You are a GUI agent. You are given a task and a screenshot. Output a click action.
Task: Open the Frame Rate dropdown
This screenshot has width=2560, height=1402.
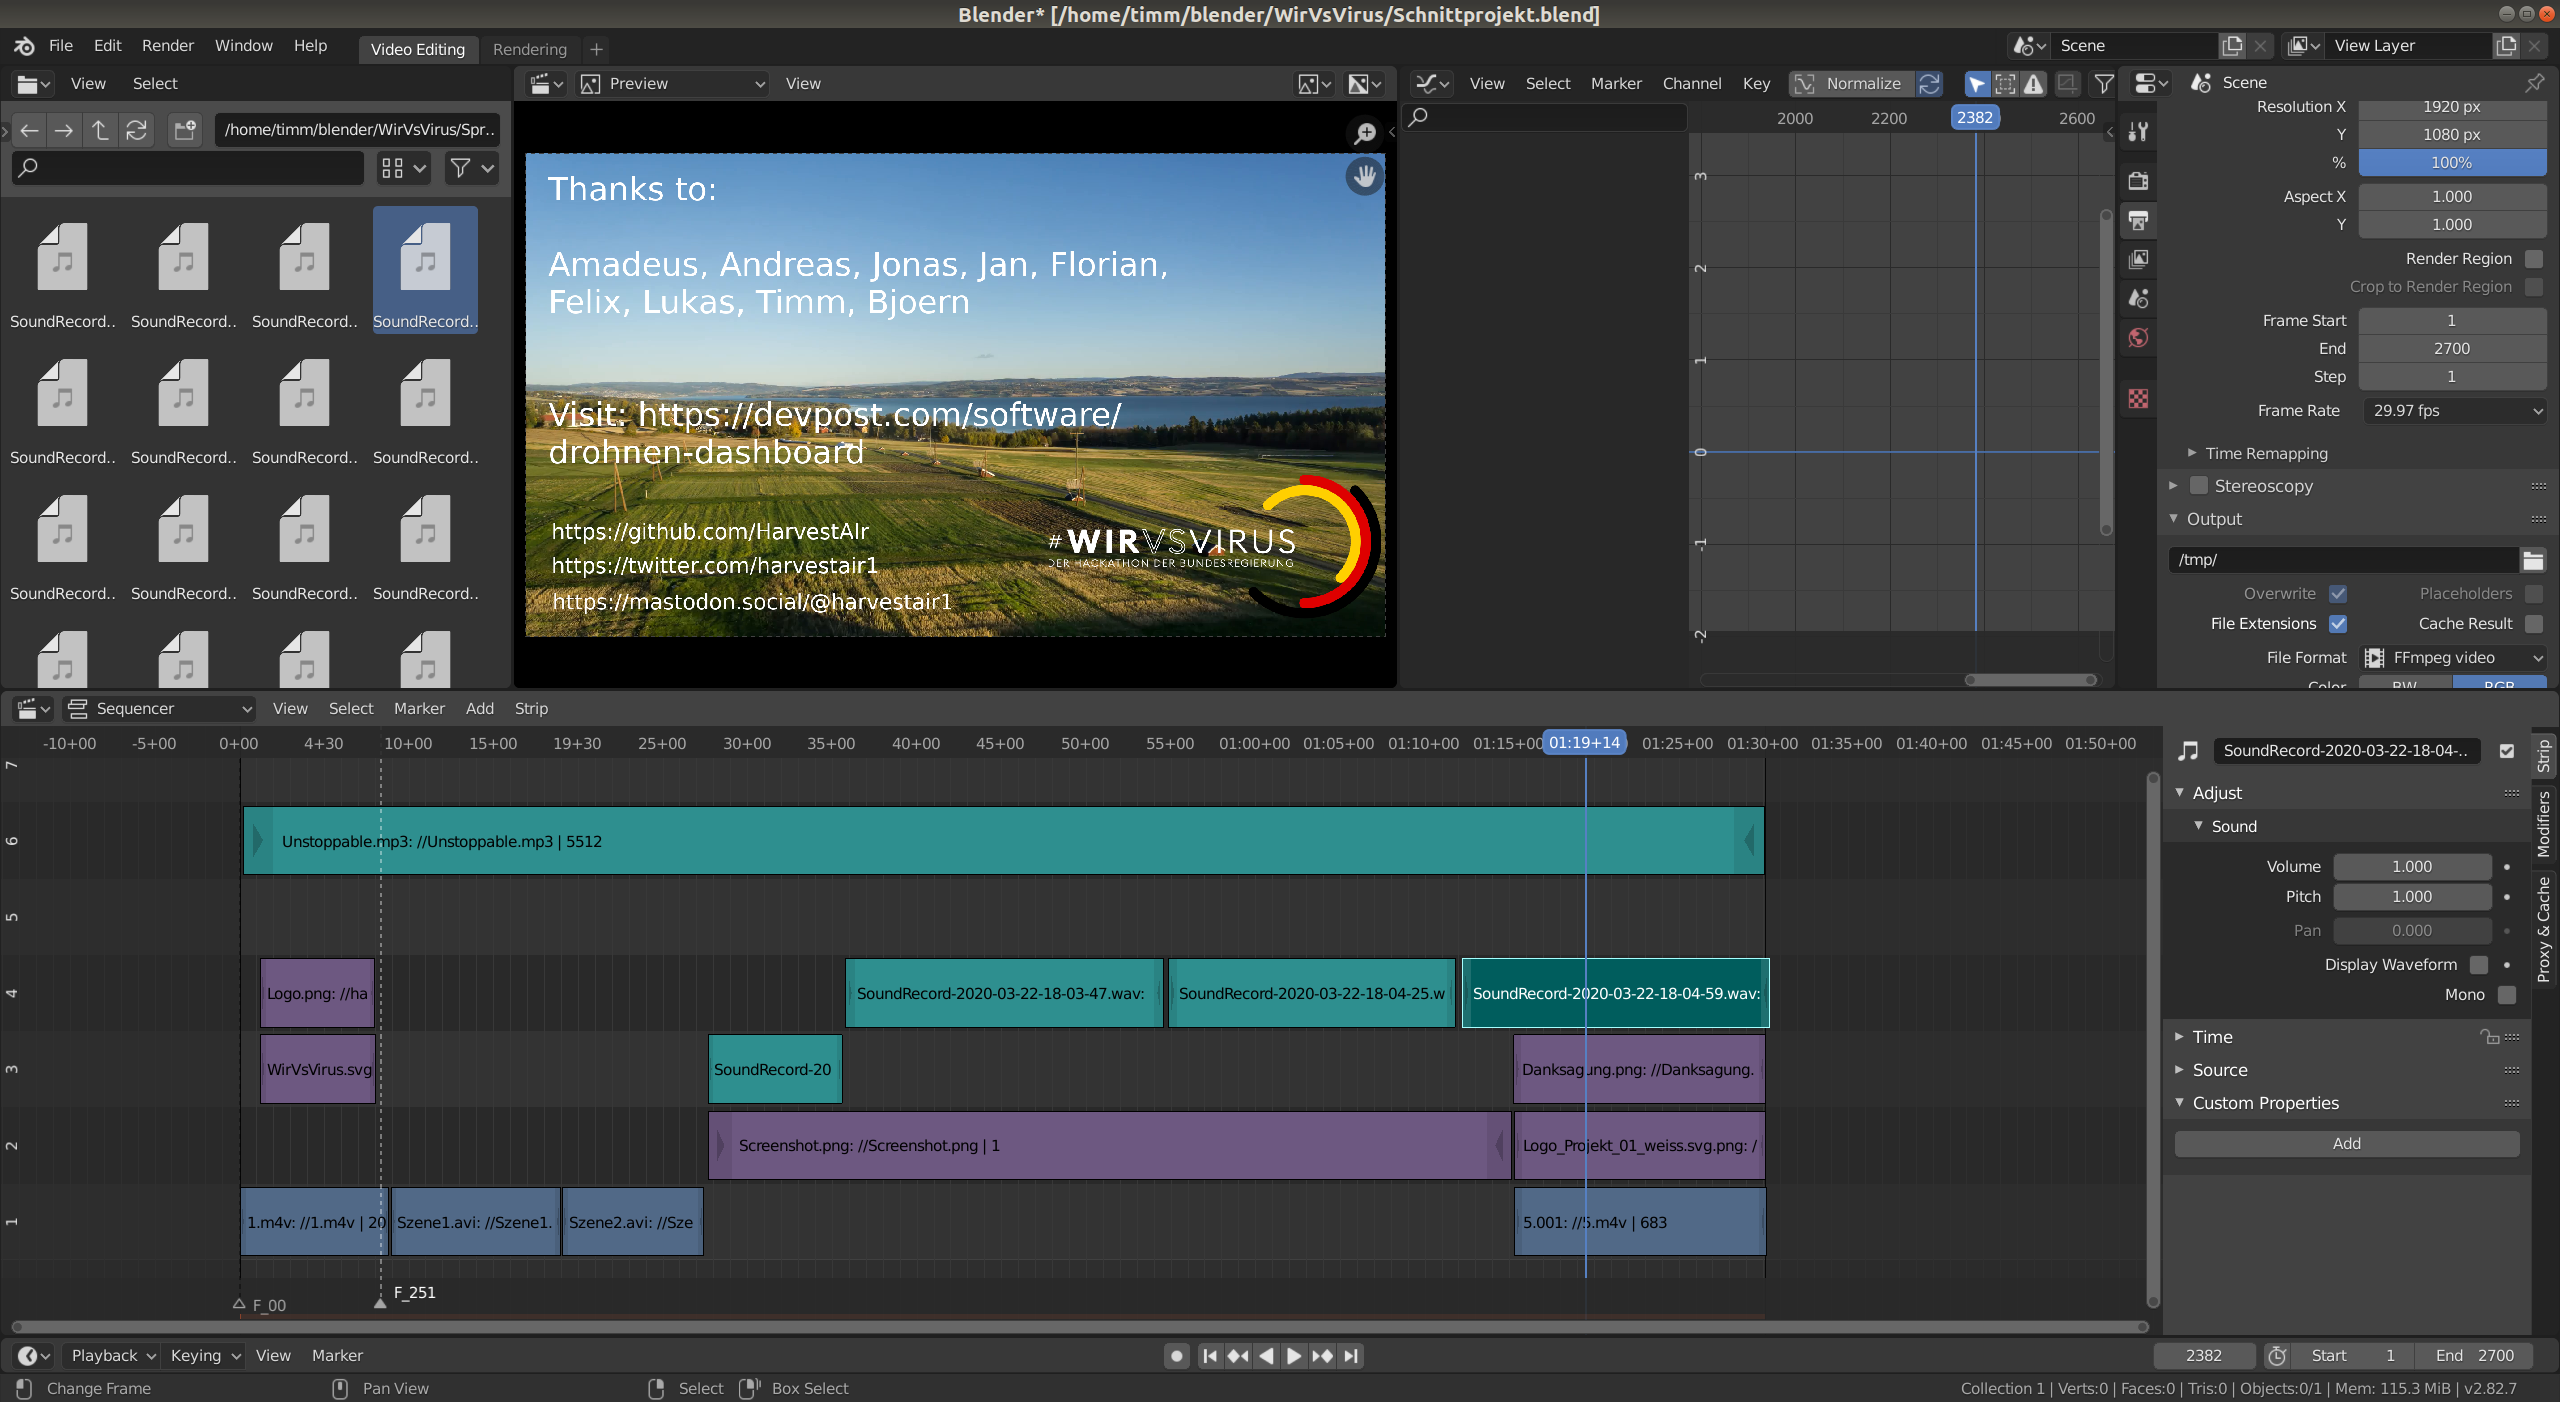pos(2453,411)
